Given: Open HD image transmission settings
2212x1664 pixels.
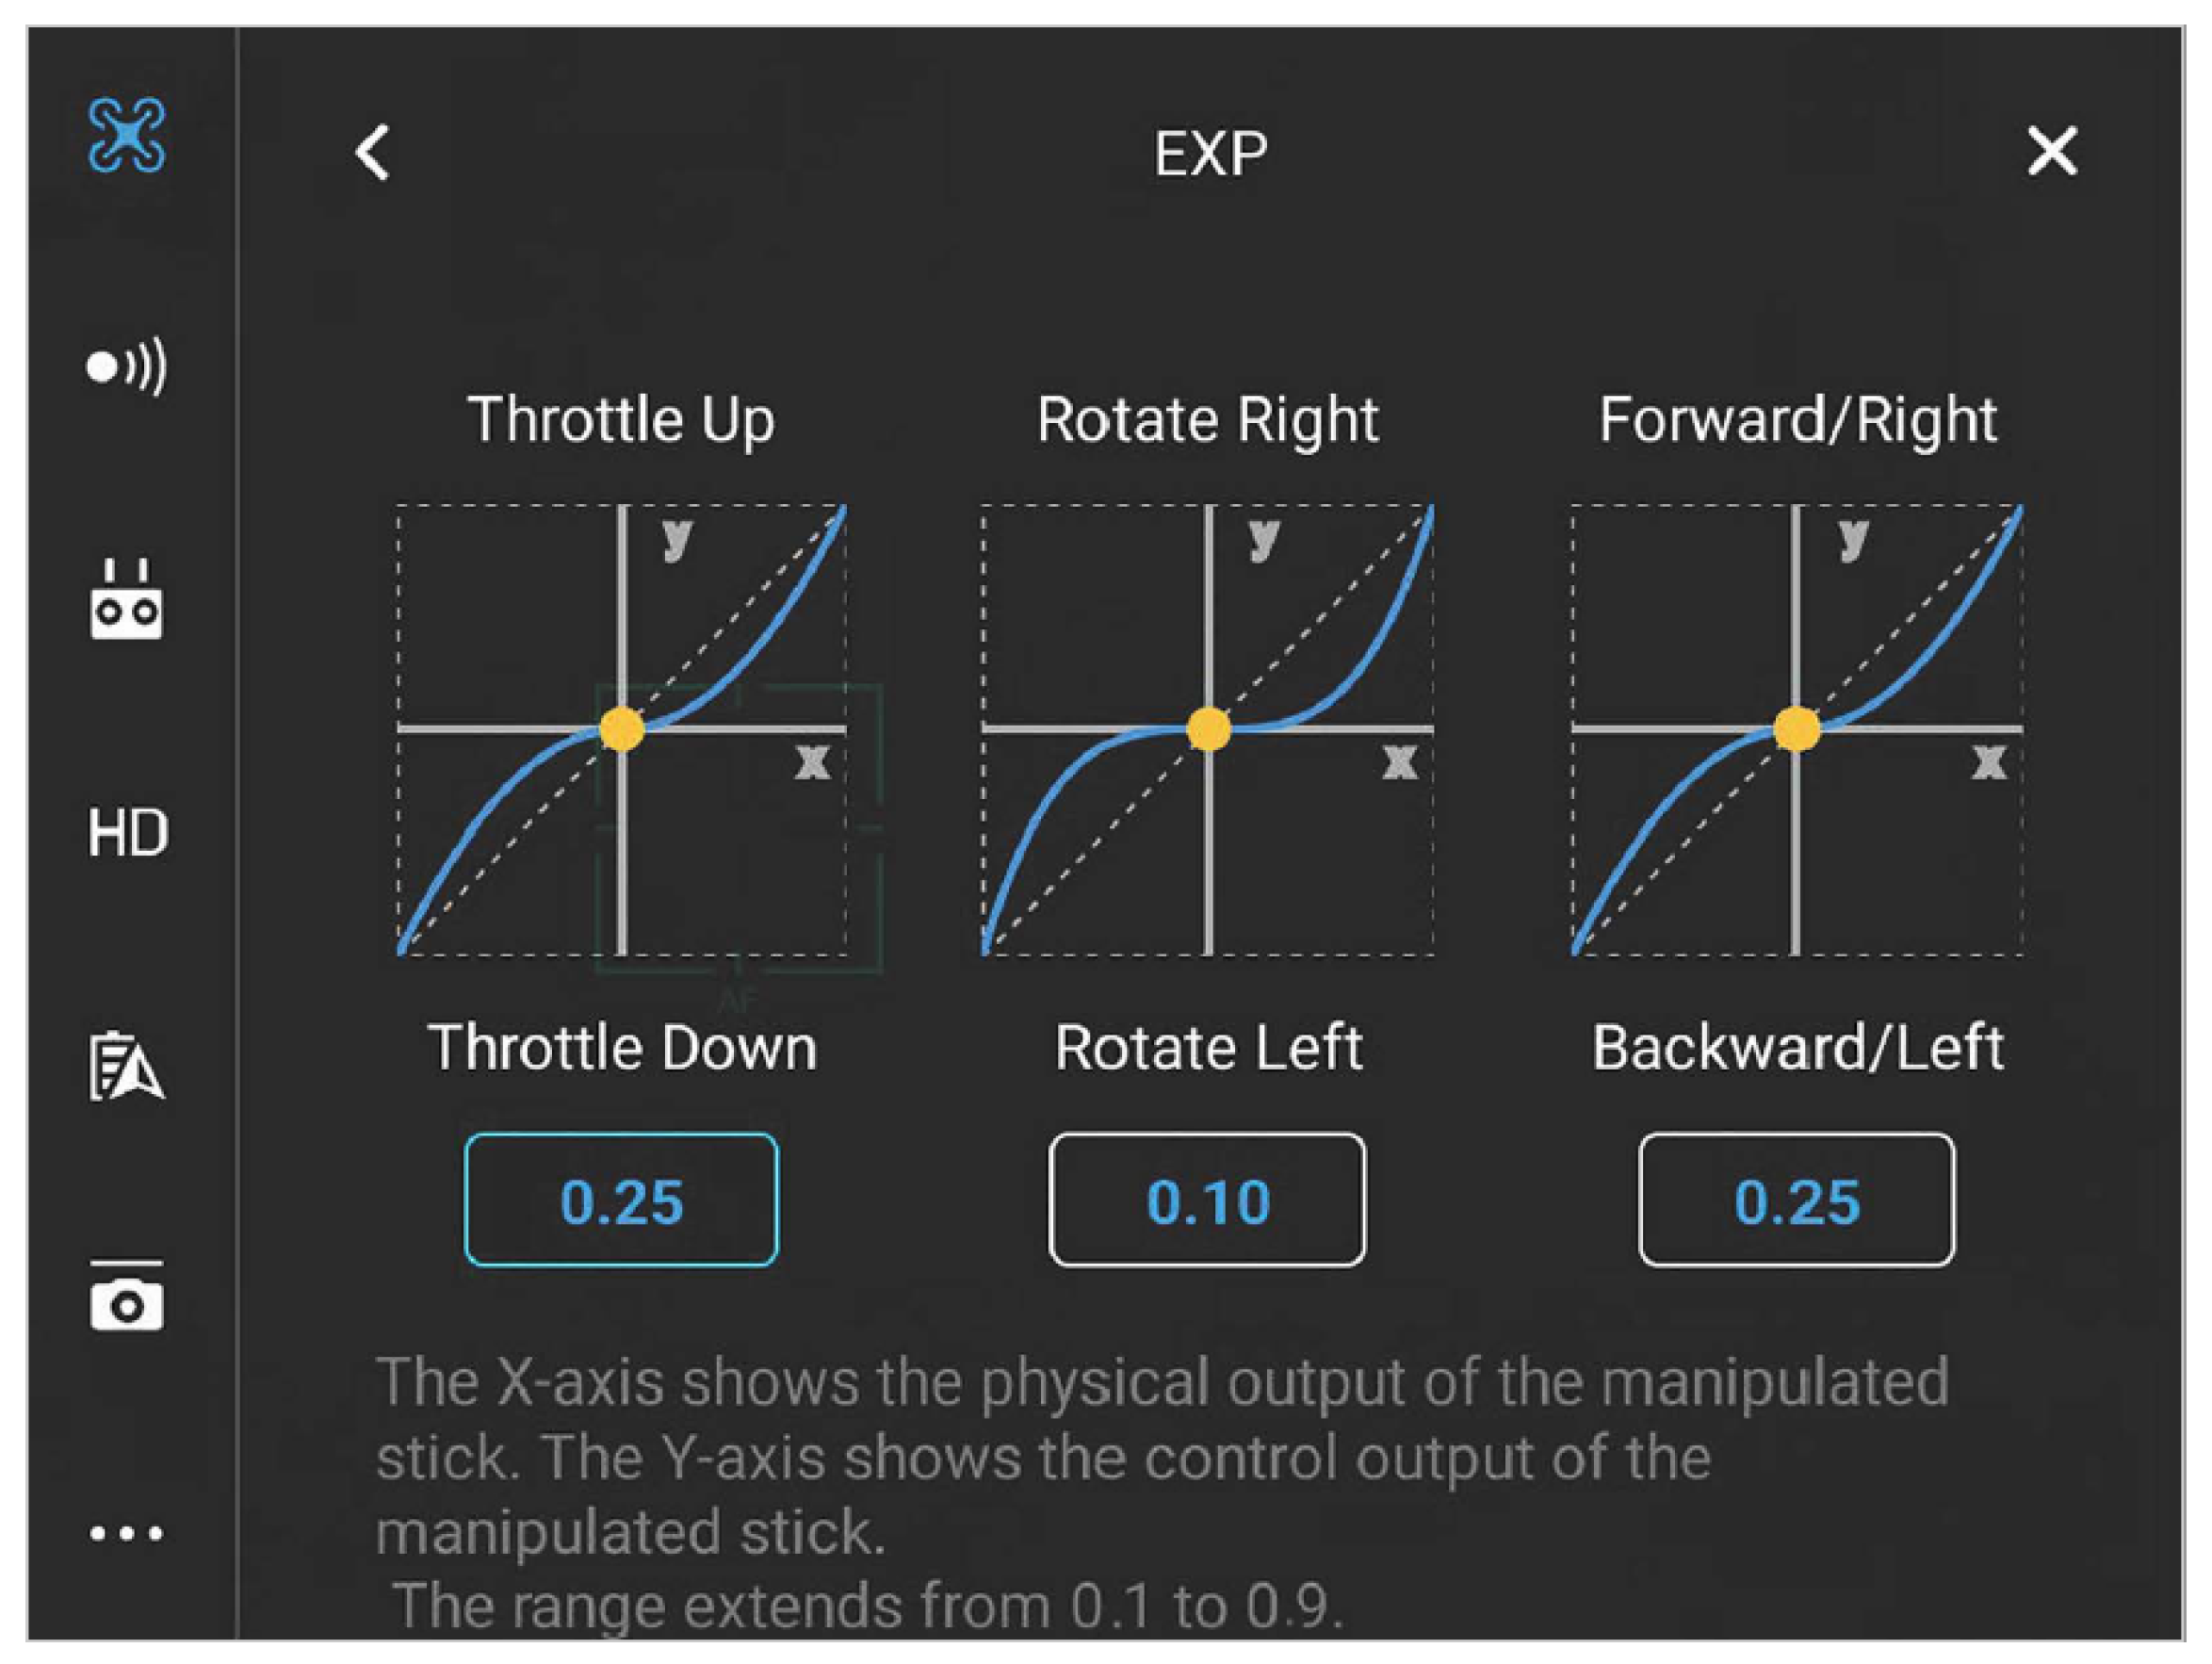Looking at the screenshot, I should (127, 832).
